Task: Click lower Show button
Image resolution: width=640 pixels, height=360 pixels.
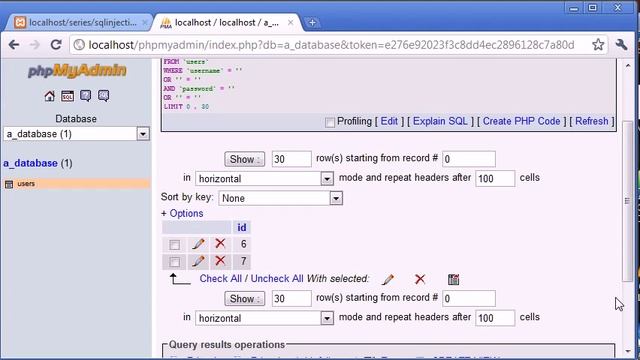Action: pos(244,299)
